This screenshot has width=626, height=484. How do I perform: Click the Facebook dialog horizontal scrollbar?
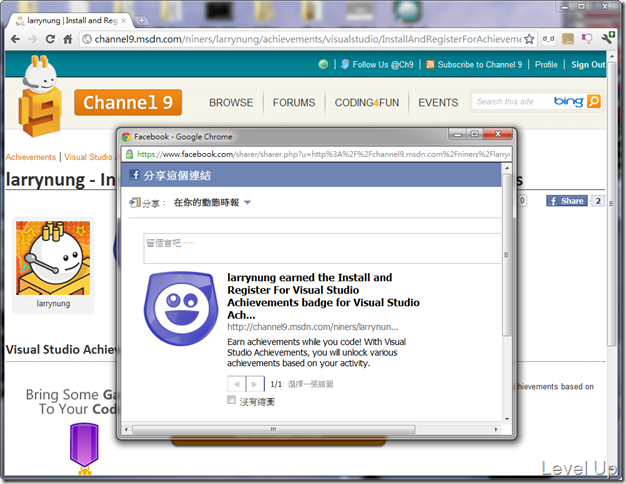[273, 430]
